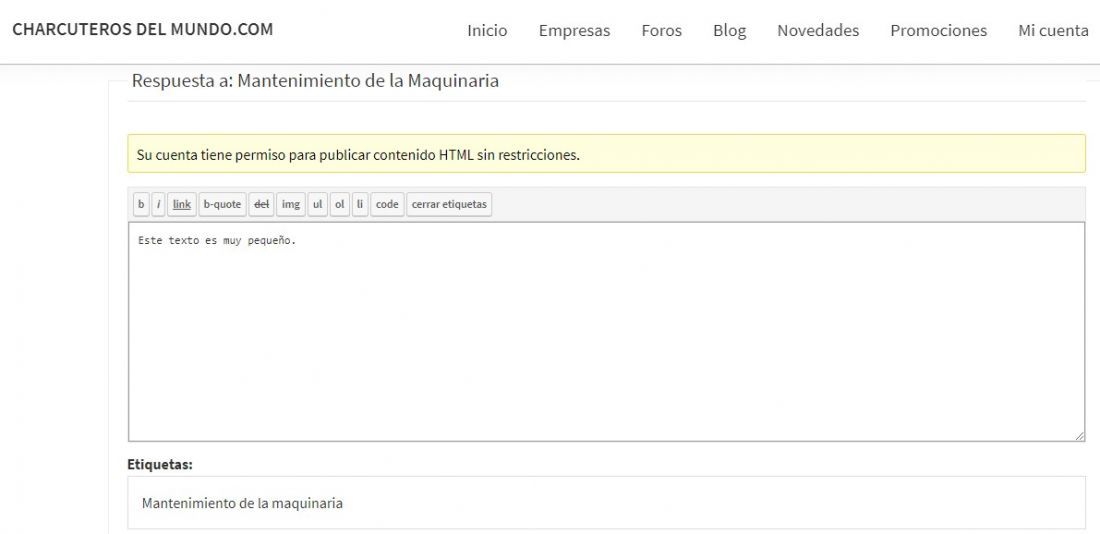Click the HTML permission notice text
Image resolution: width=1100 pixels, height=534 pixels.
pos(358,155)
